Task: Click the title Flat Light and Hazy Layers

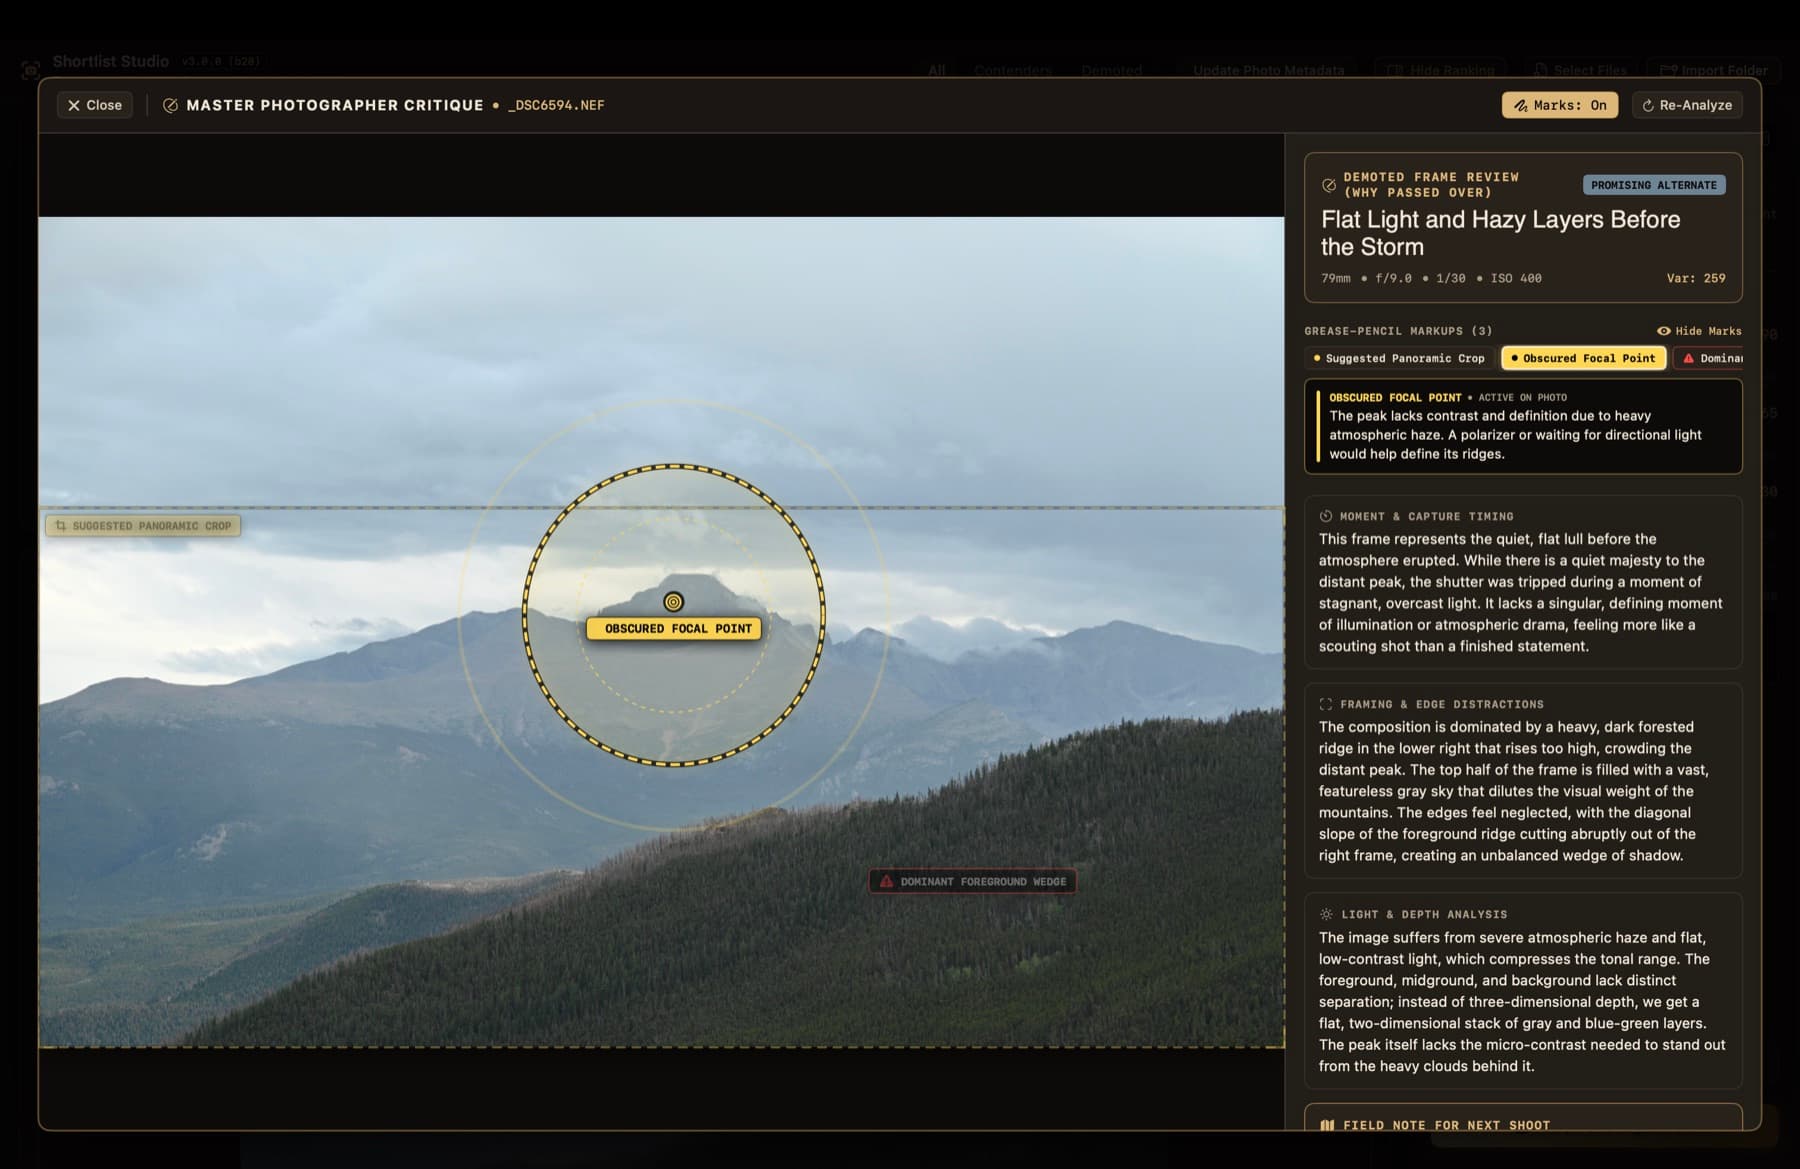Action: pos(1500,233)
